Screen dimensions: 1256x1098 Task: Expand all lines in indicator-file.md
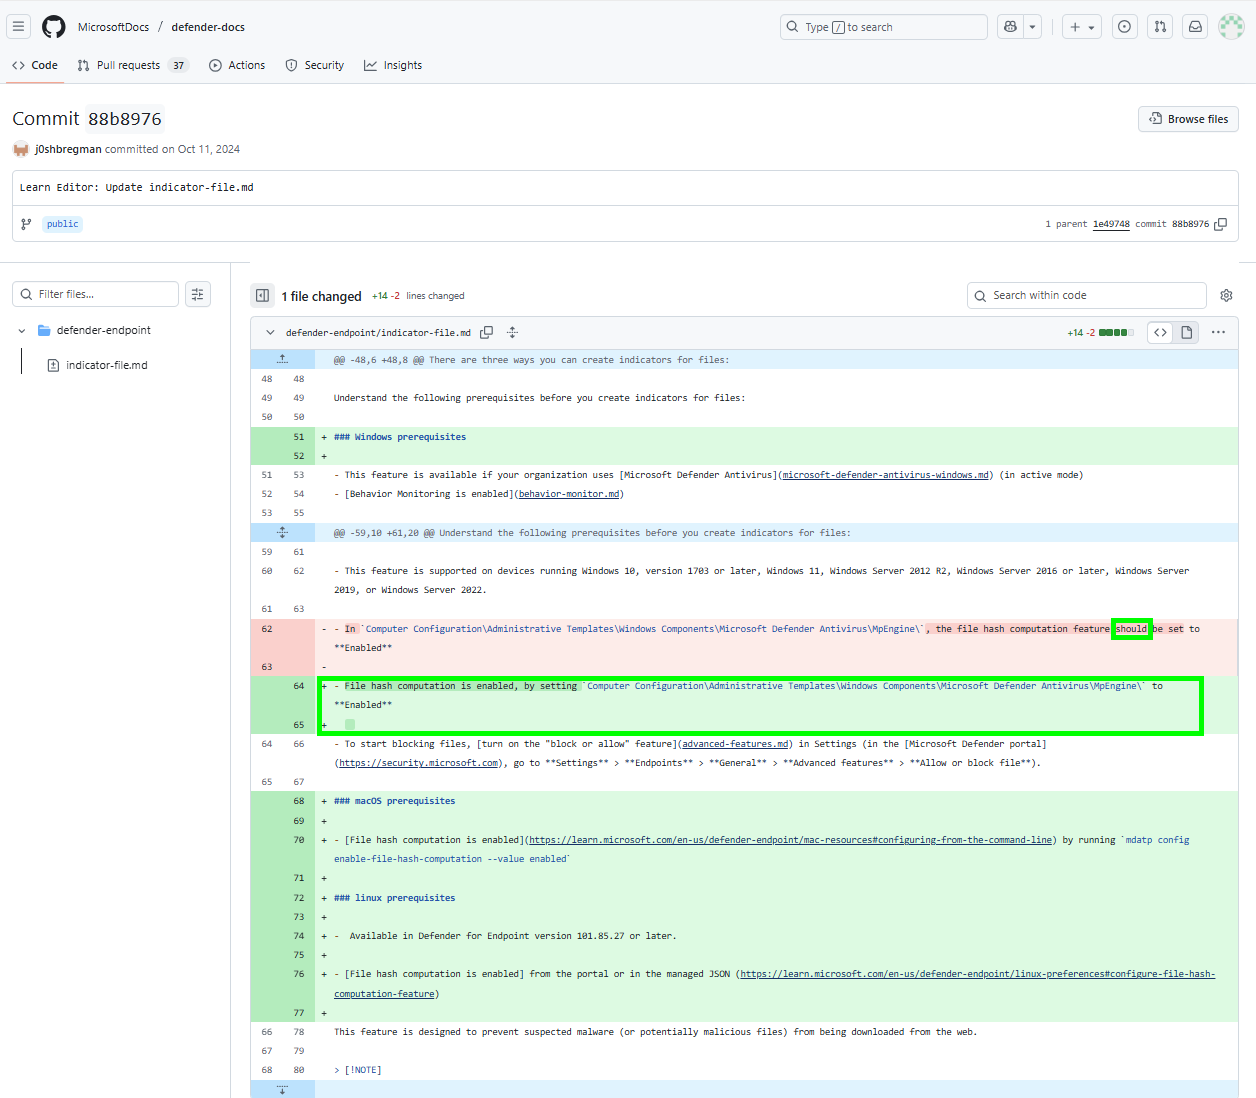[512, 332]
